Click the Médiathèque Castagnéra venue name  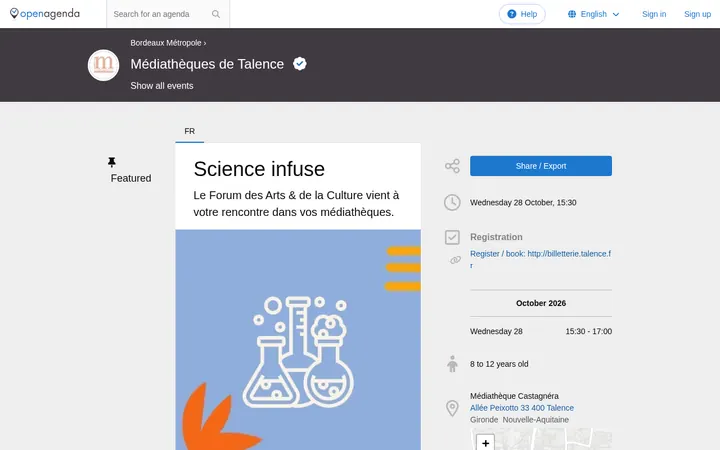[x=514, y=396]
